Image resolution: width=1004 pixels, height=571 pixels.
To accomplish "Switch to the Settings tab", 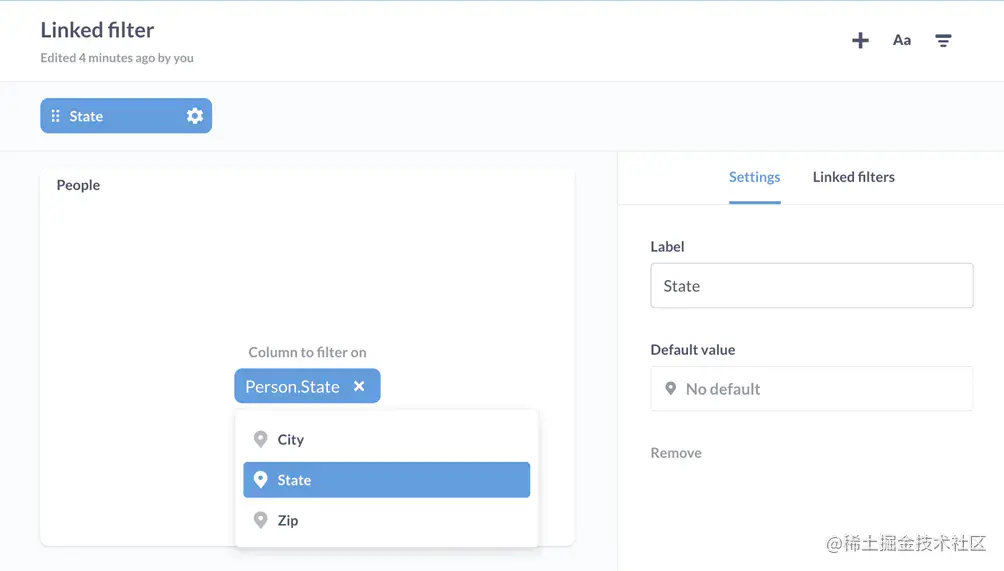I will pyautogui.click(x=754, y=177).
